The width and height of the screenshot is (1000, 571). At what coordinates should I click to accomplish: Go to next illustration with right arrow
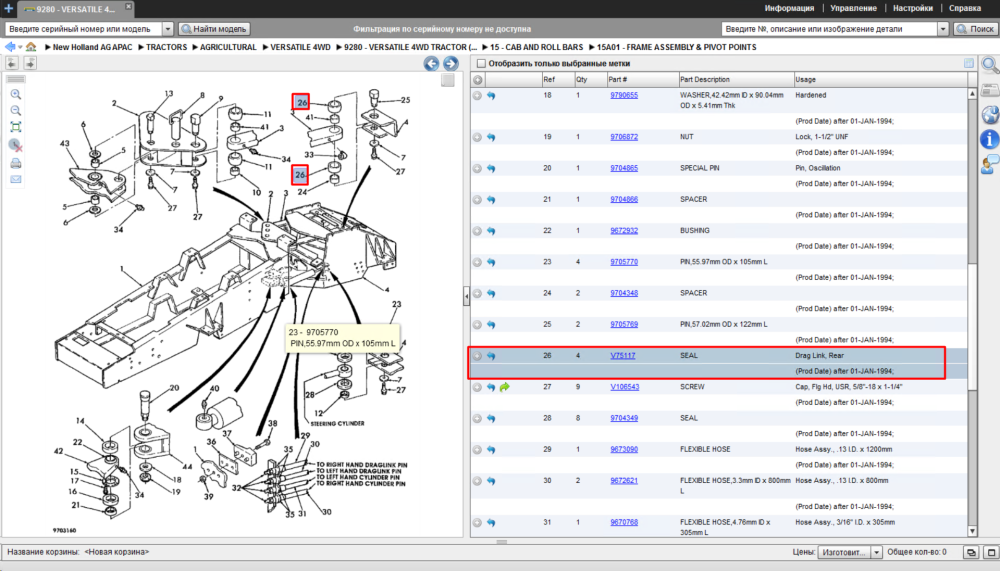[450, 63]
